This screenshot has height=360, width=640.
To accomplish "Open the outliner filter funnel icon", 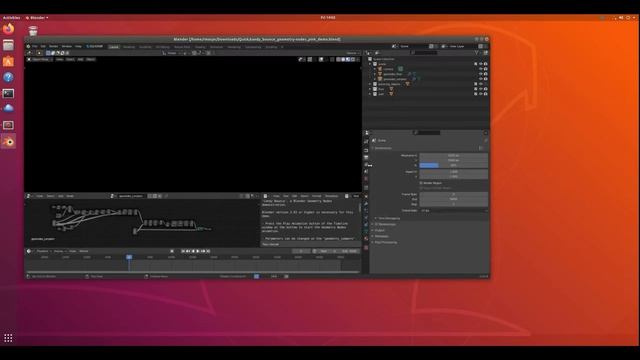I will point(476,53).
